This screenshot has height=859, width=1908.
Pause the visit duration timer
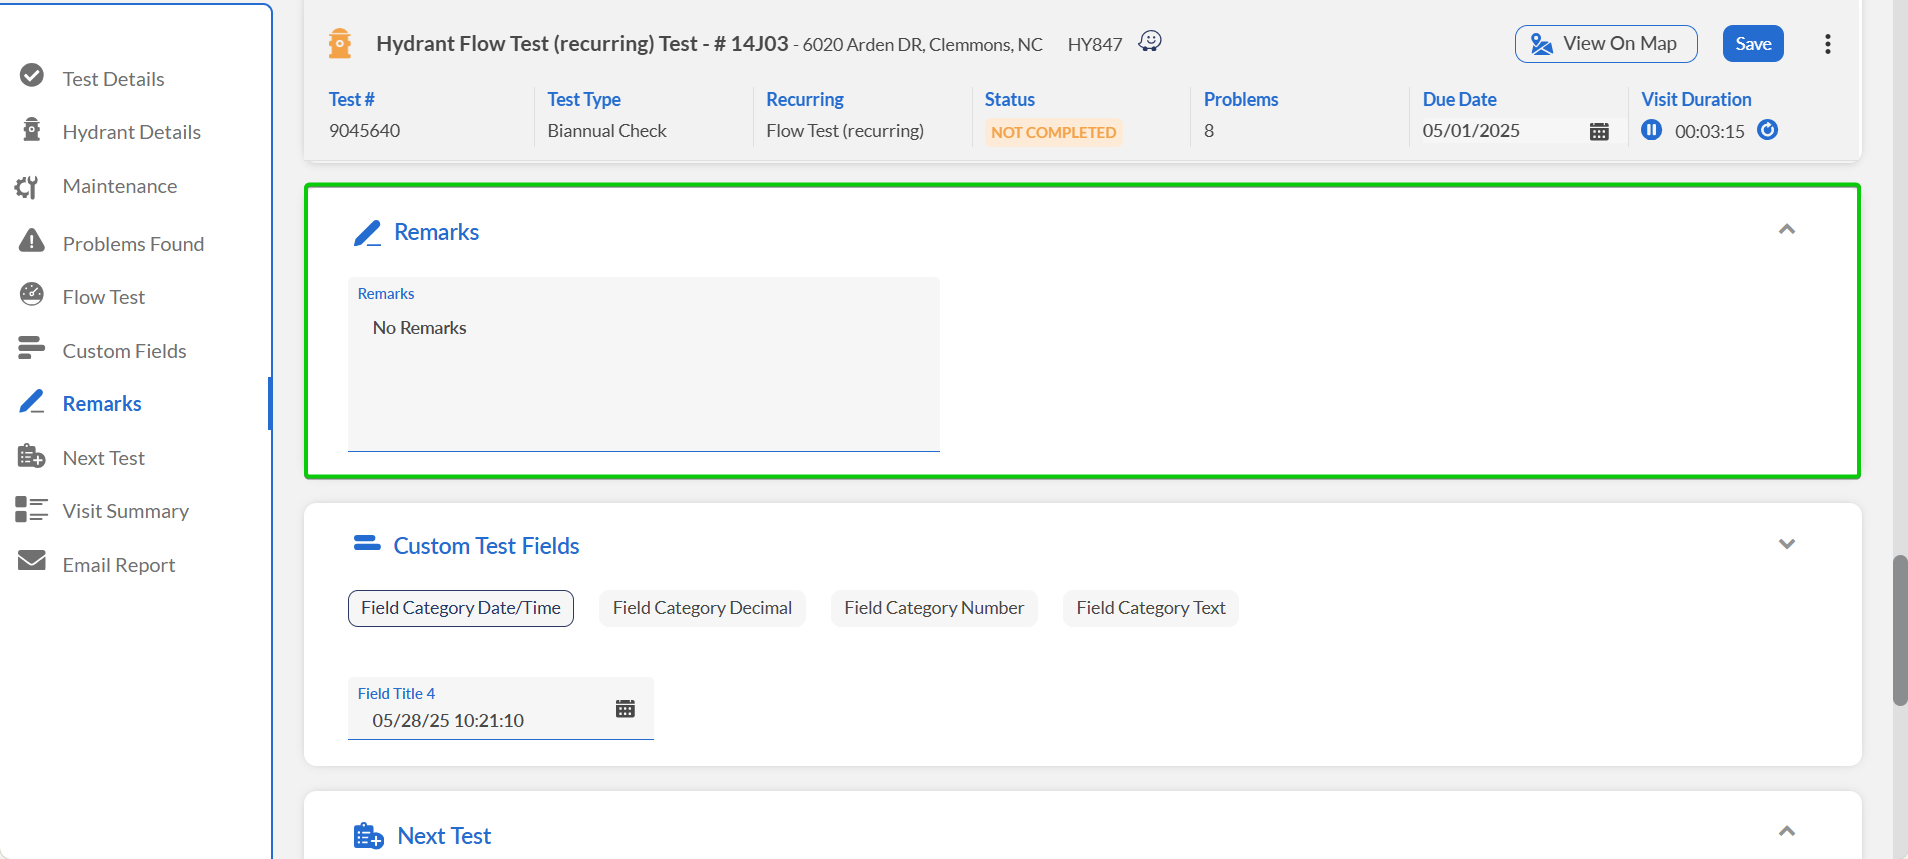(1651, 130)
